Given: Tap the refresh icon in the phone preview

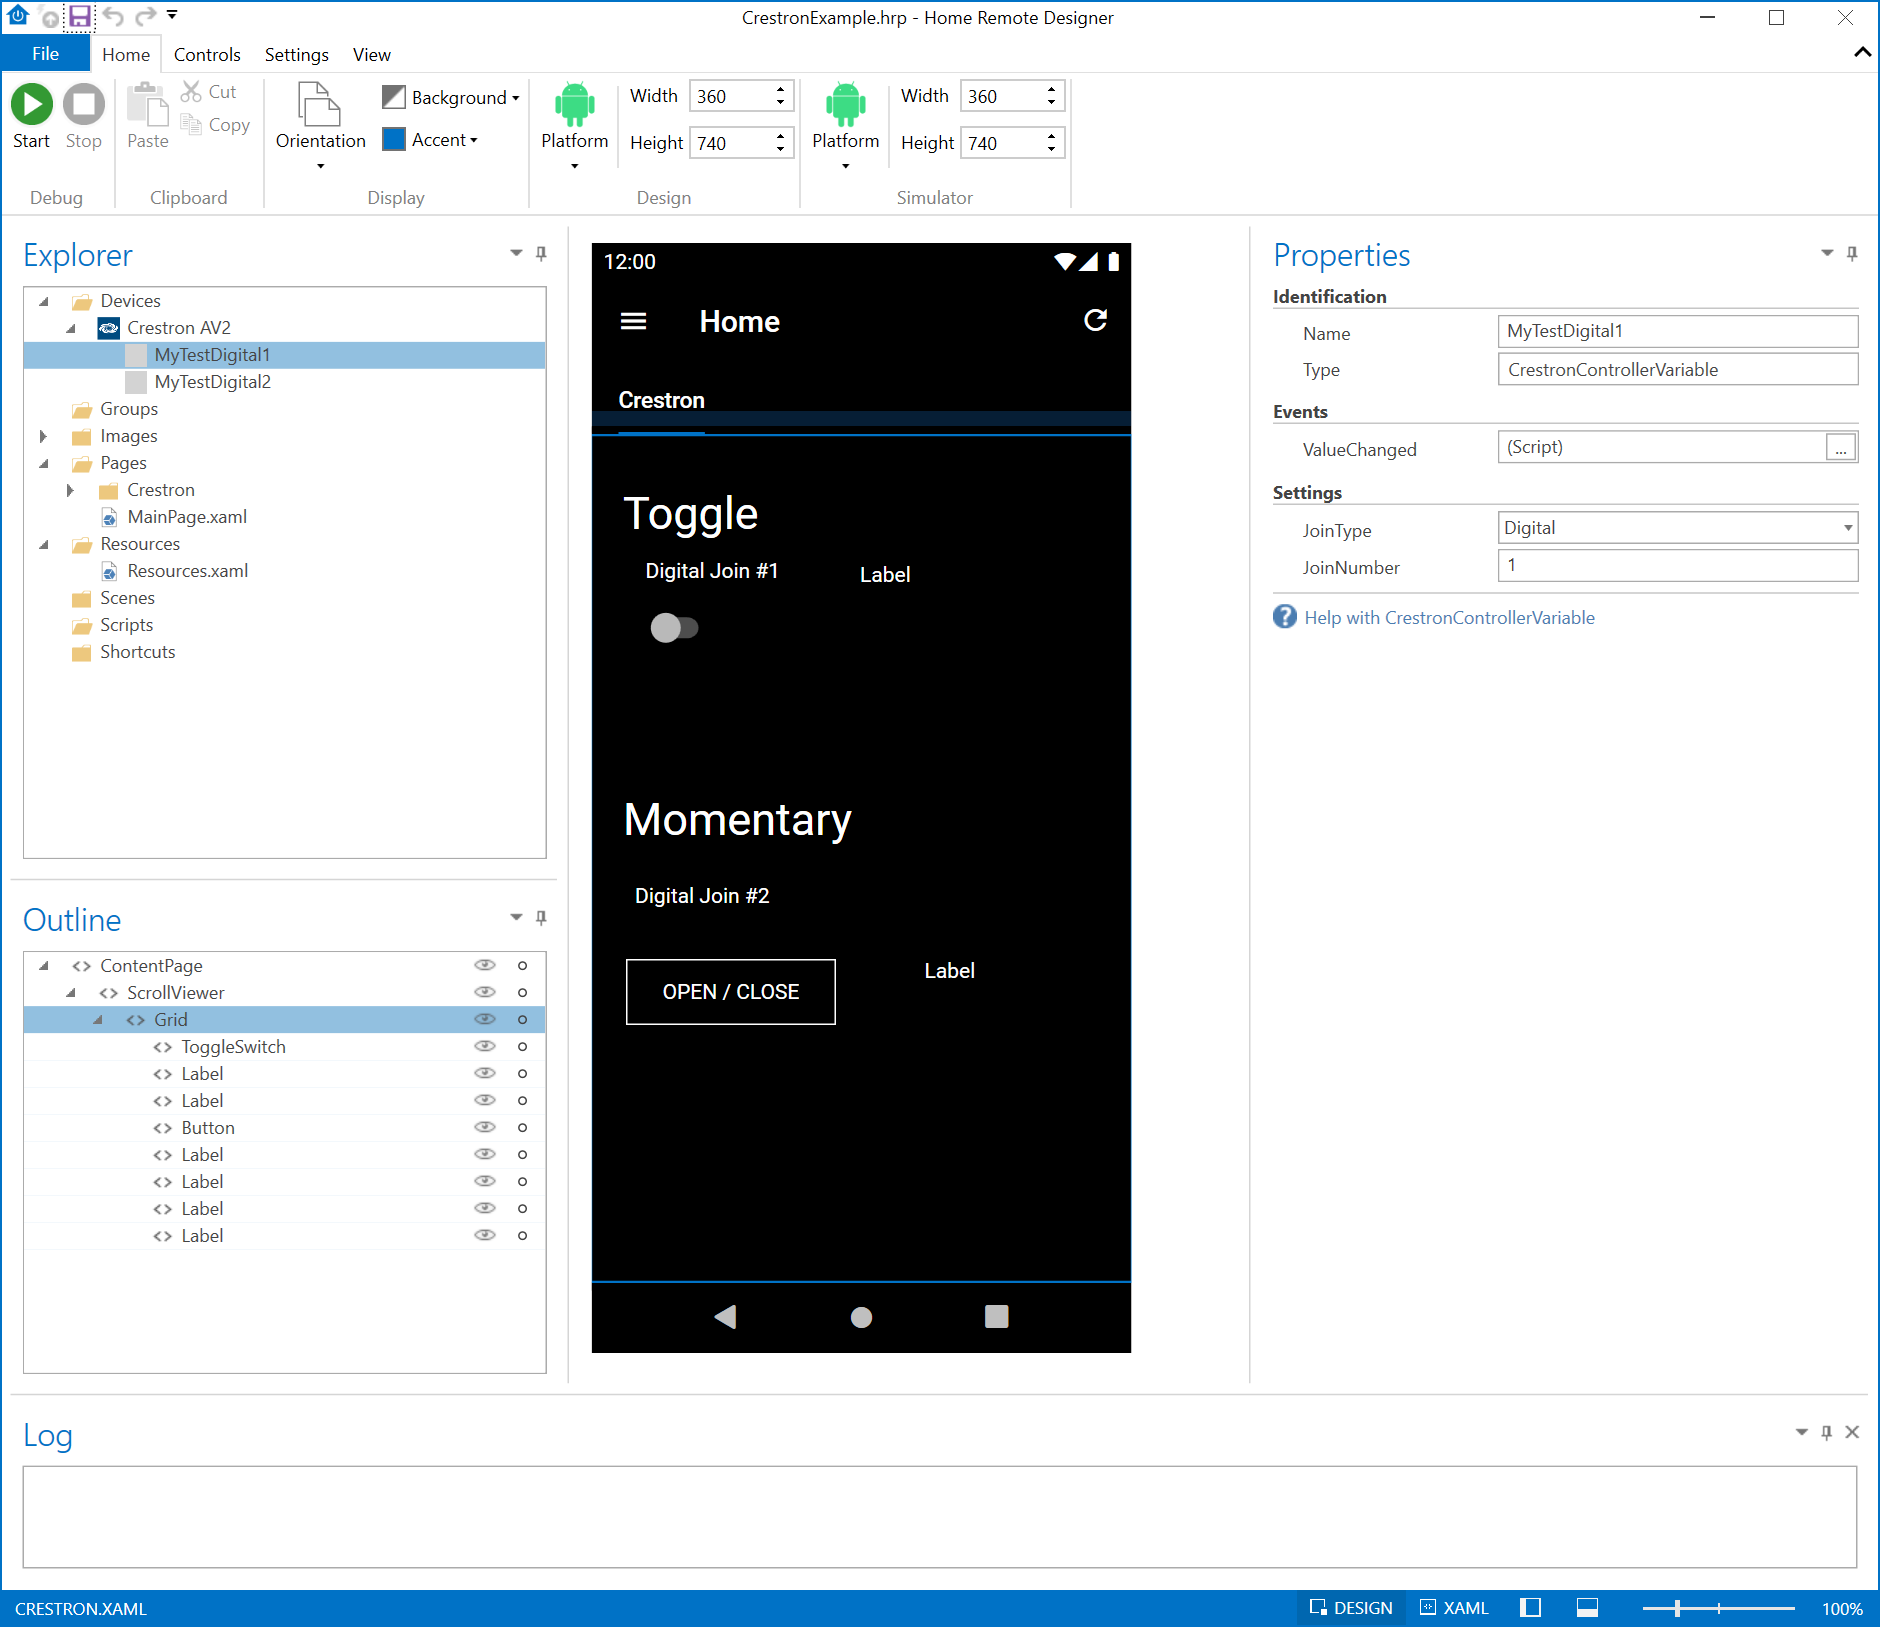Looking at the screenshot, I should coord(1096,320).
